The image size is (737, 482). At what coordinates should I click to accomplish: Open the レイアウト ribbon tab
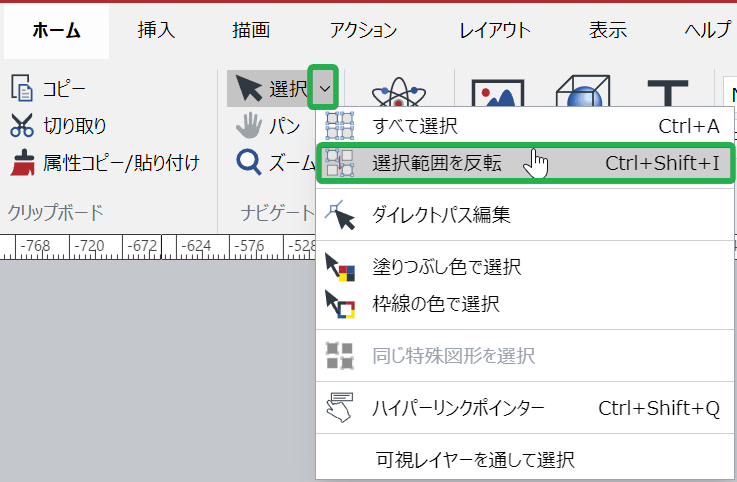[495, 31]
